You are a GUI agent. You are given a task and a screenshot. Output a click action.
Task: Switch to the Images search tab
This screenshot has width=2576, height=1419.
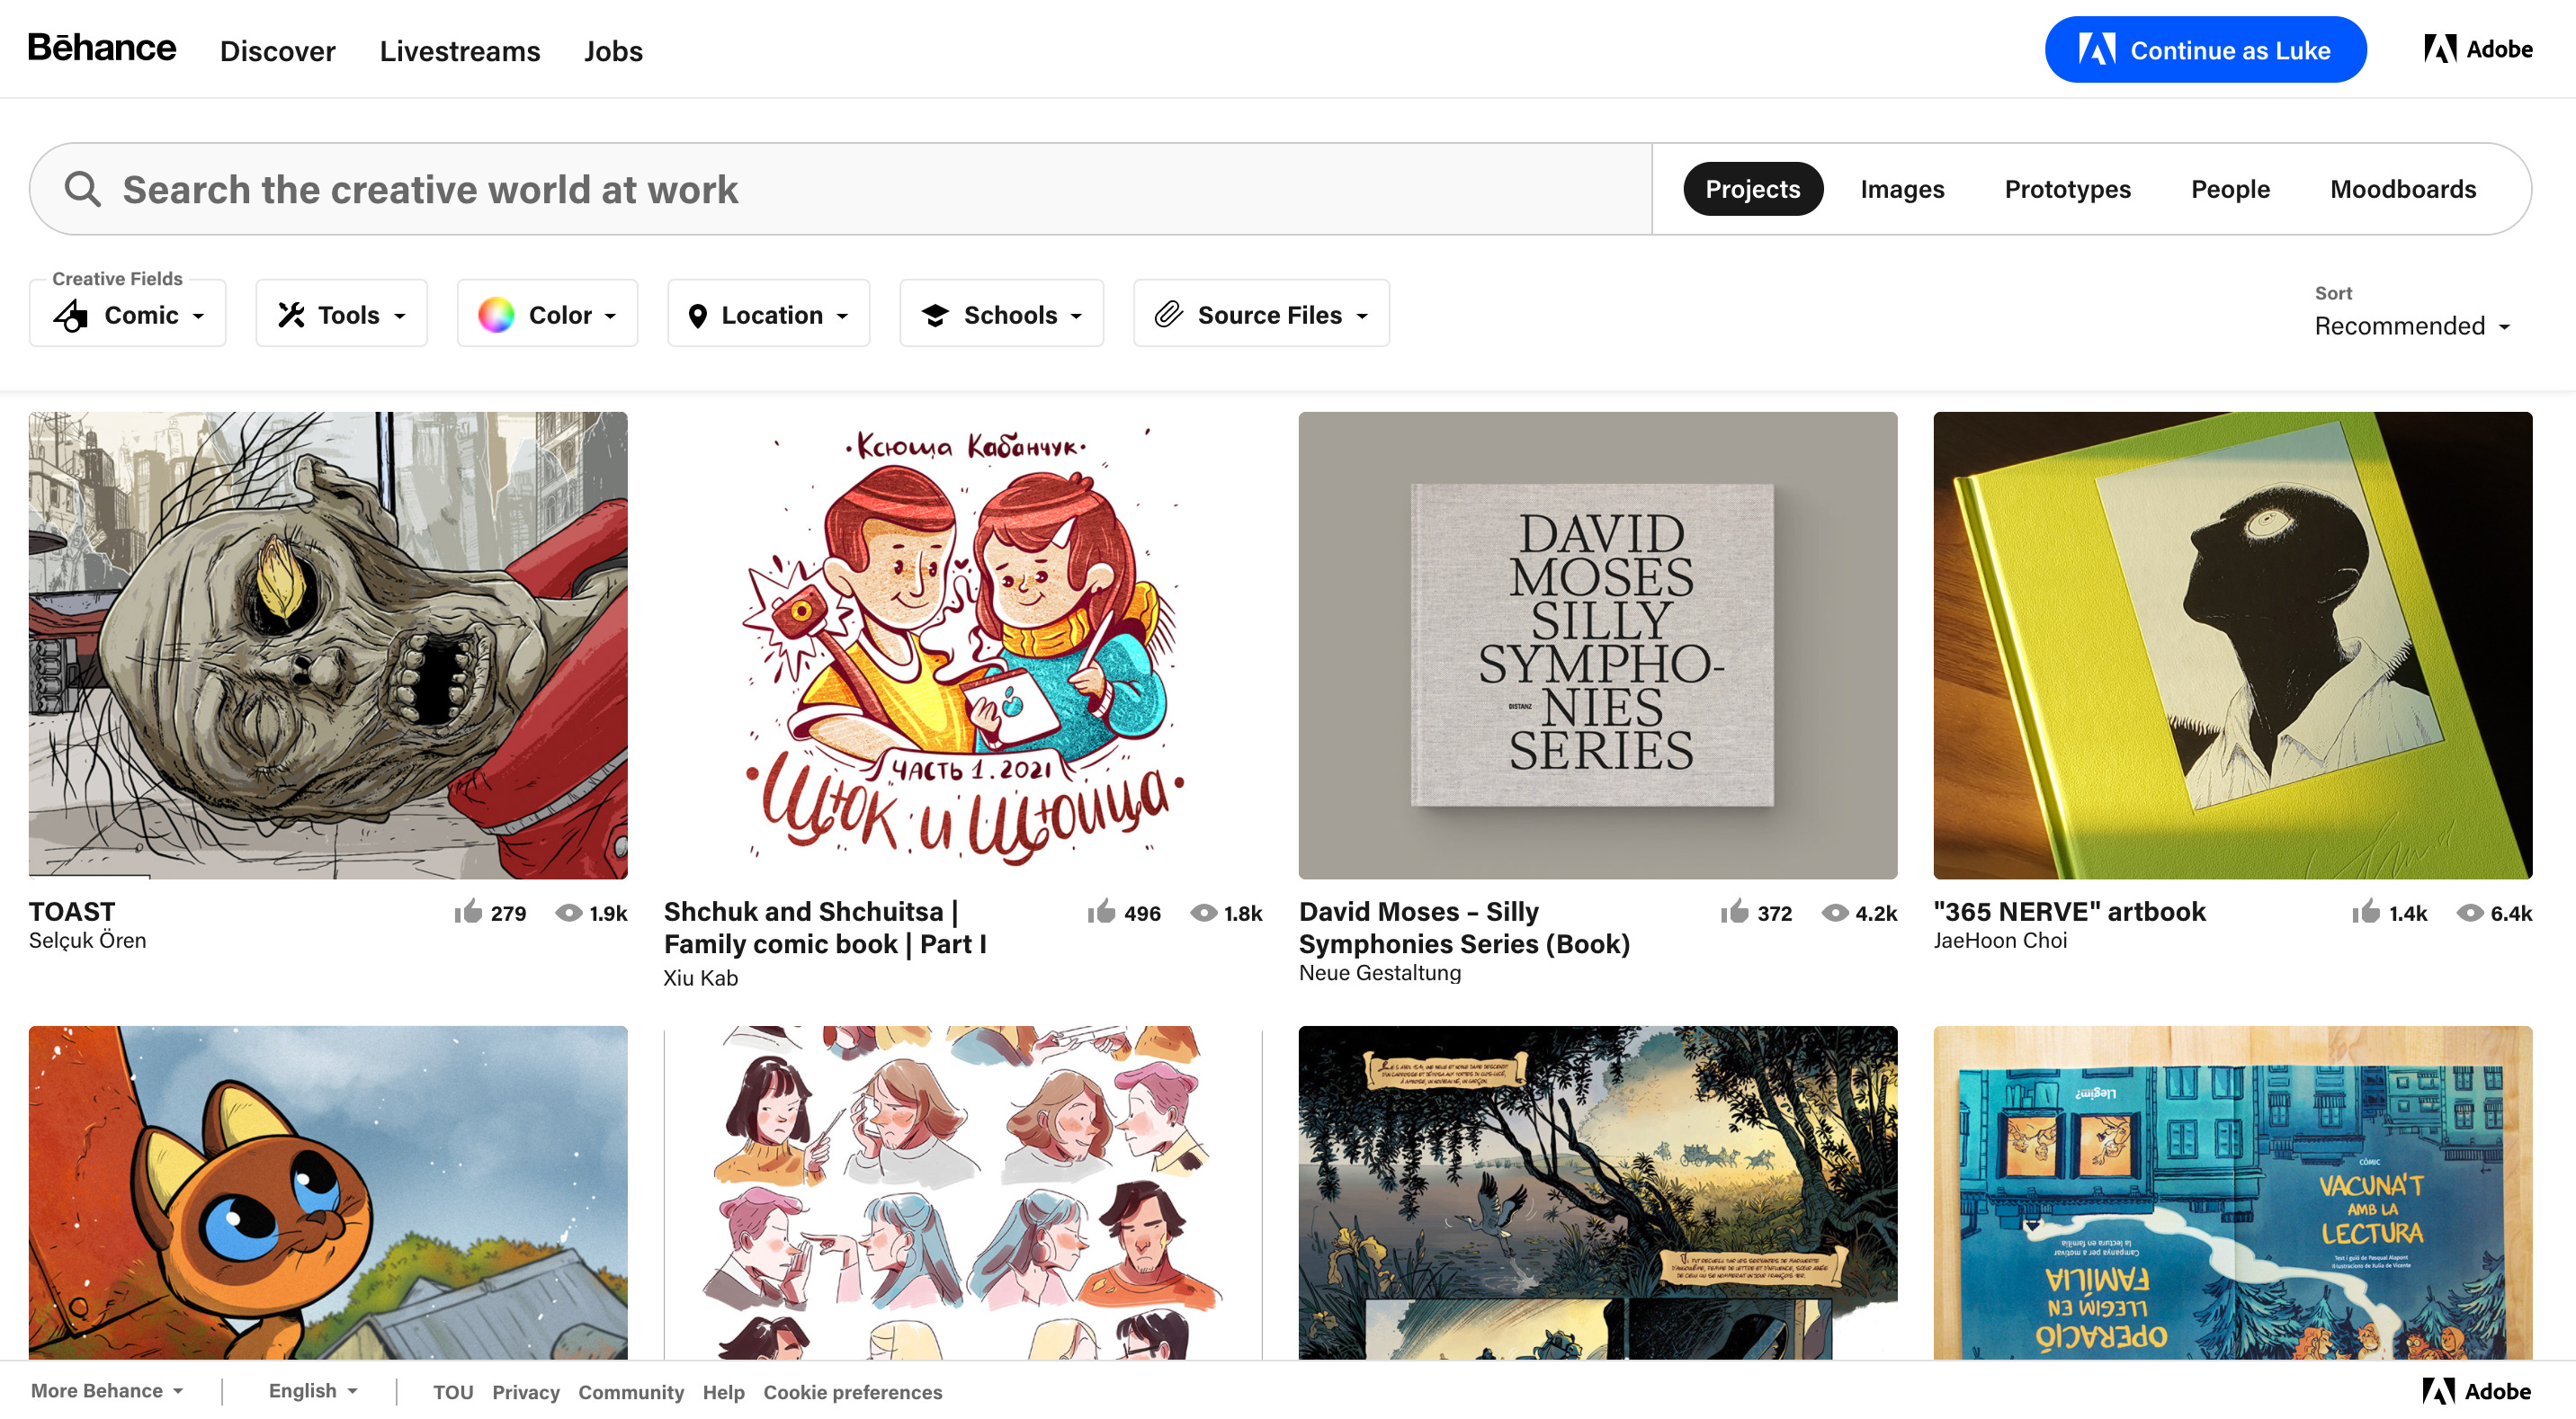coord(1901,189)
